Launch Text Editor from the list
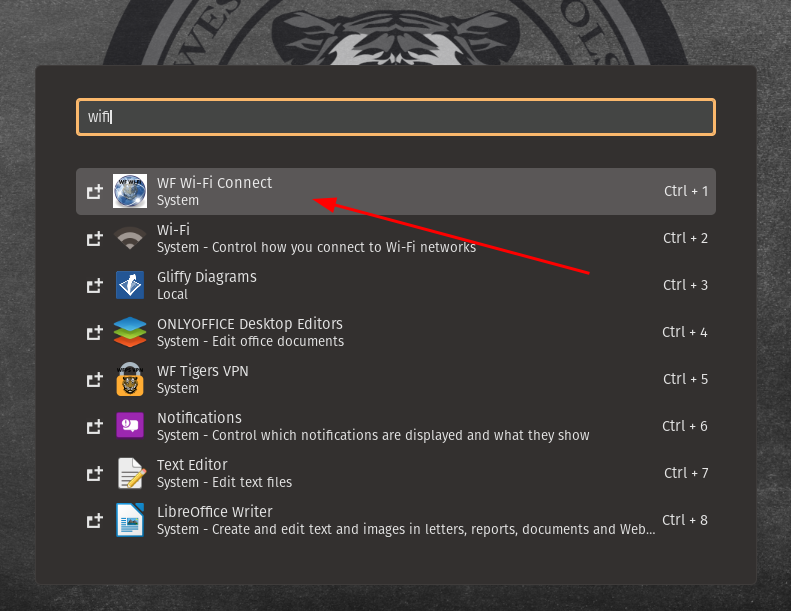The image size is (791, 611). point(396,473)
